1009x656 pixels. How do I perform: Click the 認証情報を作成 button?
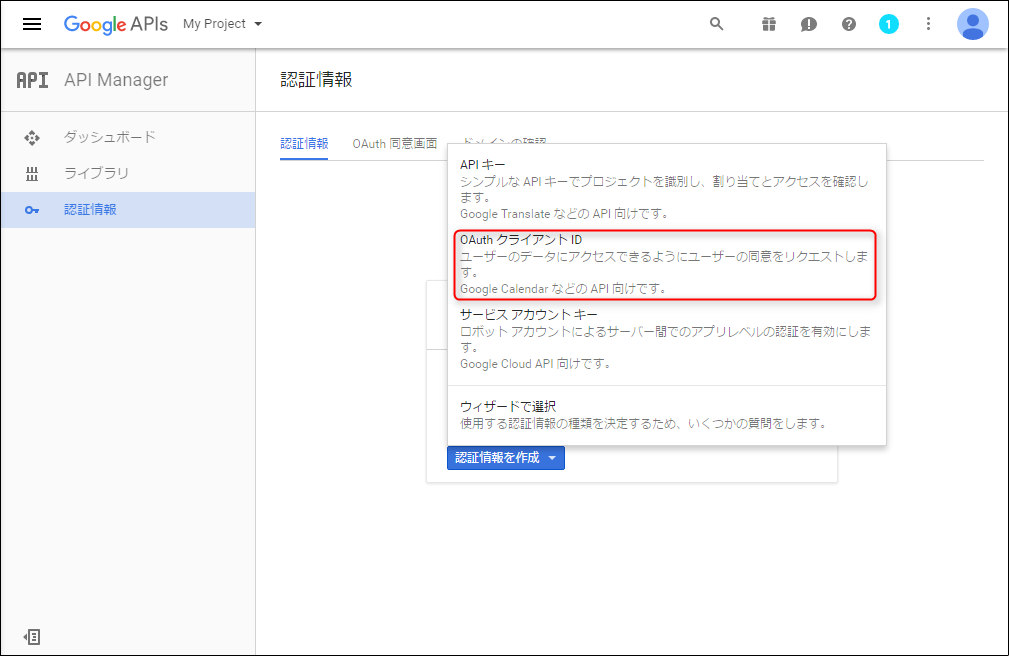506,458
